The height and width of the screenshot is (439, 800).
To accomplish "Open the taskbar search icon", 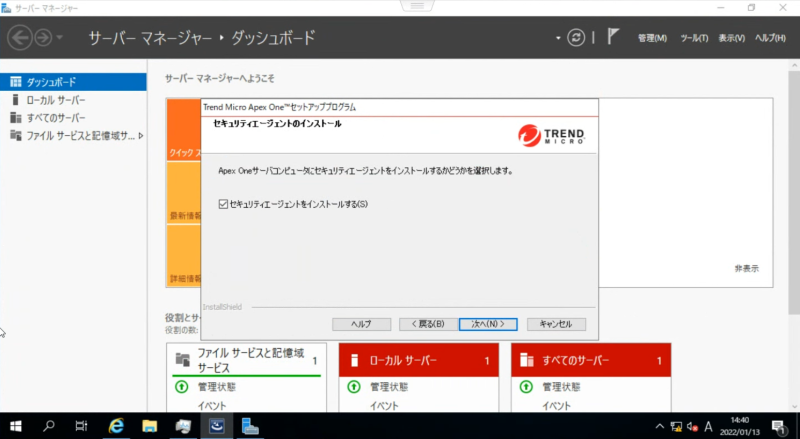I will pyautogui.click(x=49, y=426).
